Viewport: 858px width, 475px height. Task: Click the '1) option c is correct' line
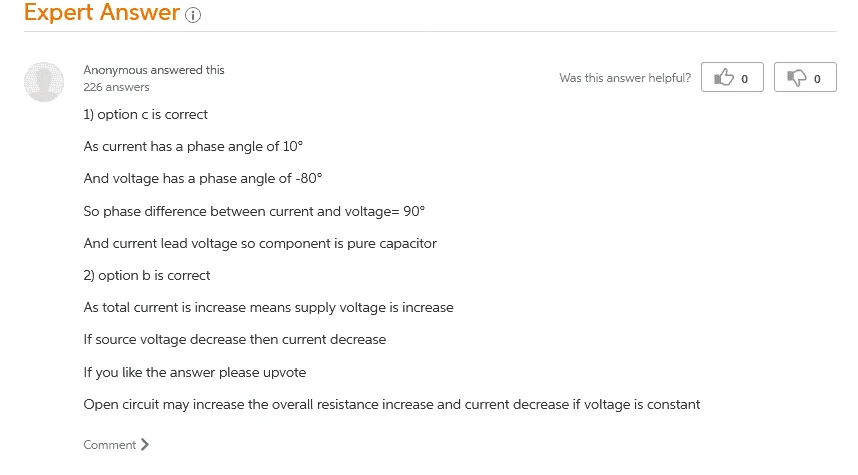[x=146, y=114]
